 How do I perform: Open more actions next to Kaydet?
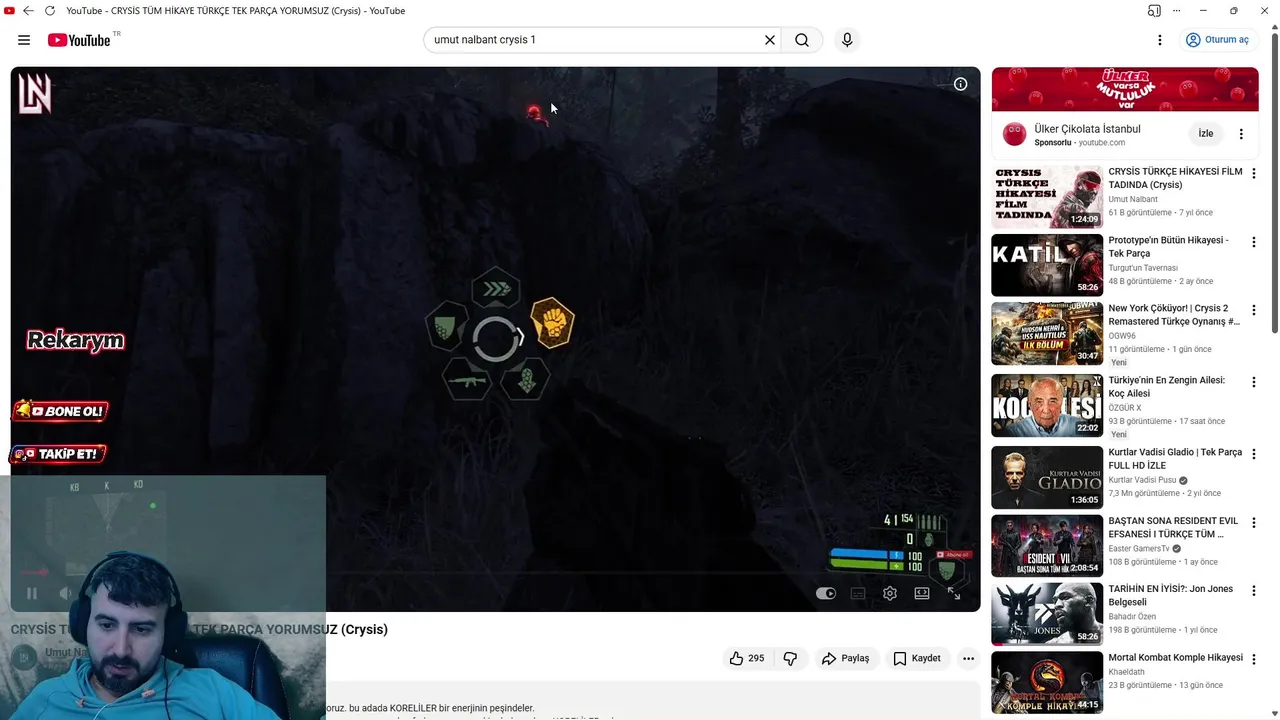[968, 658]
